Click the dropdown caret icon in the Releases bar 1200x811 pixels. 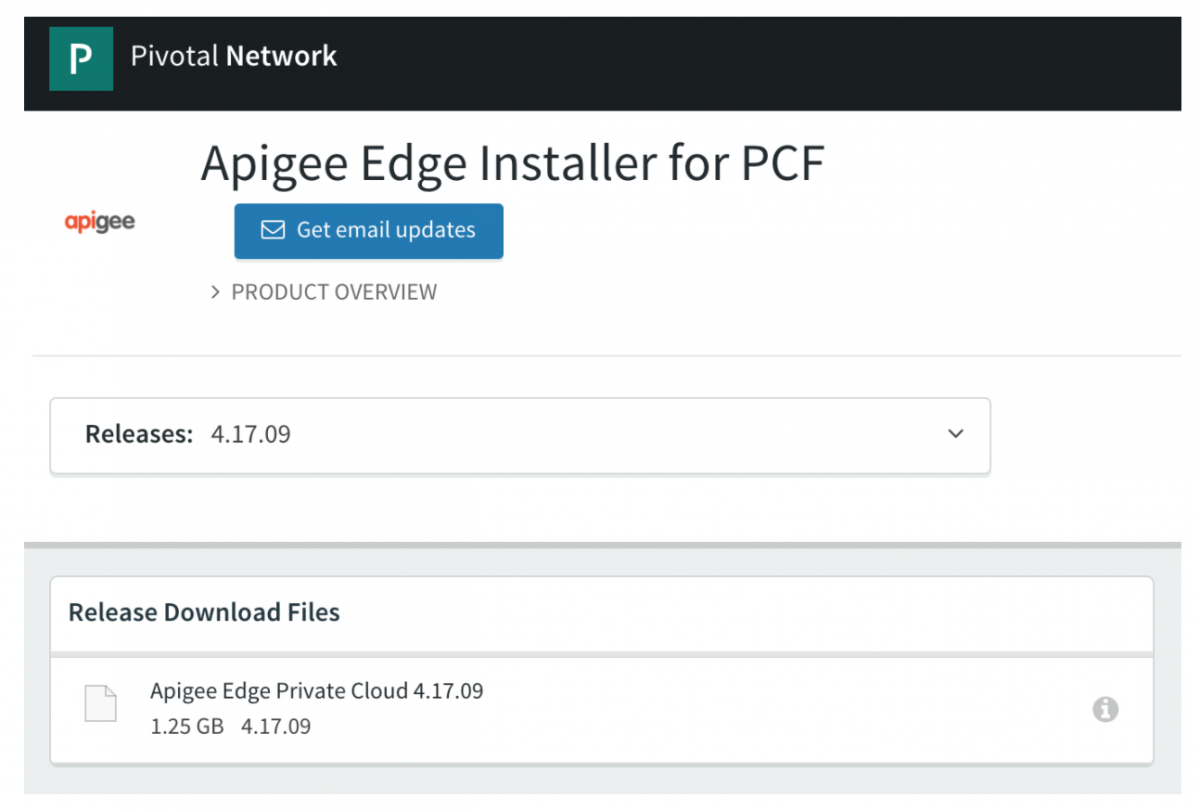[955, 435]
